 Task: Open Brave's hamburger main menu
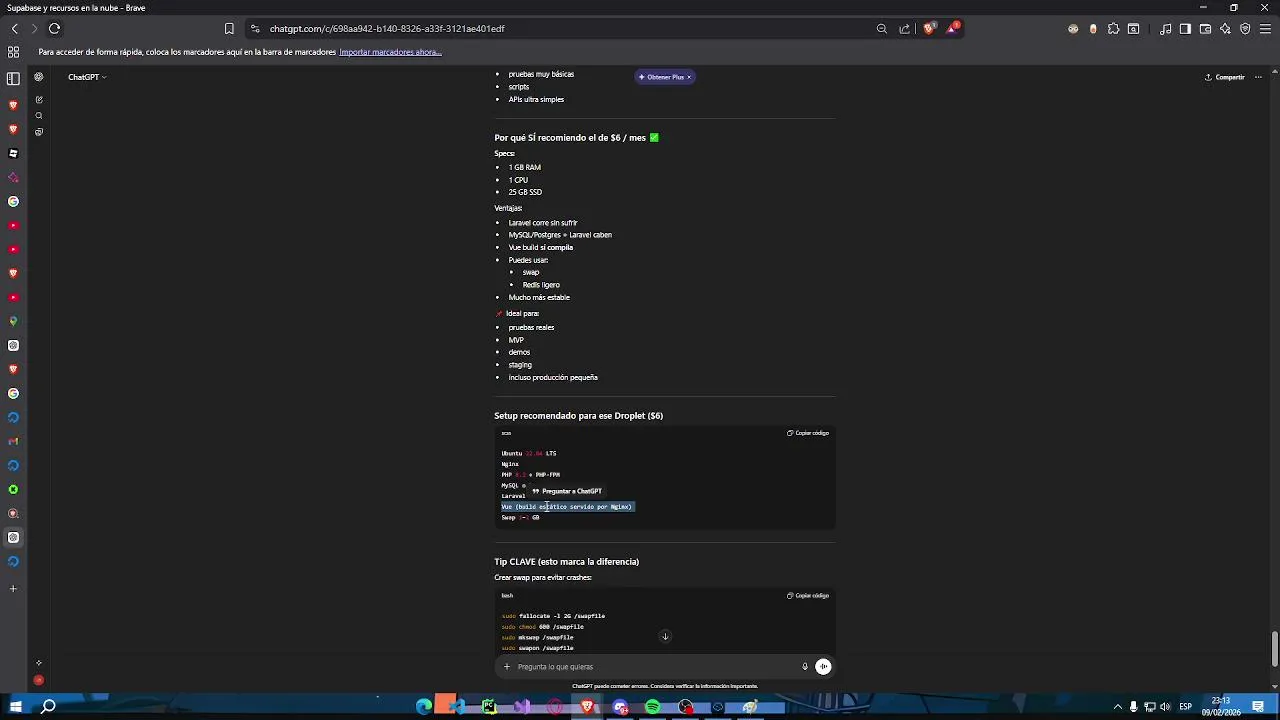(x=1265, y=29)
